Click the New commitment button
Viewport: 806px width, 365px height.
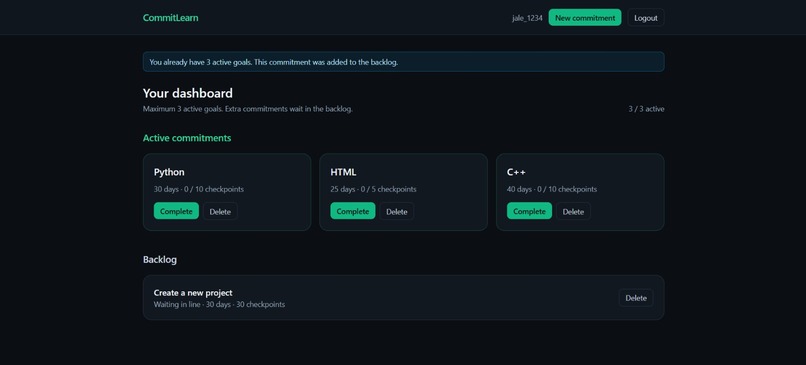coord(584,17)
